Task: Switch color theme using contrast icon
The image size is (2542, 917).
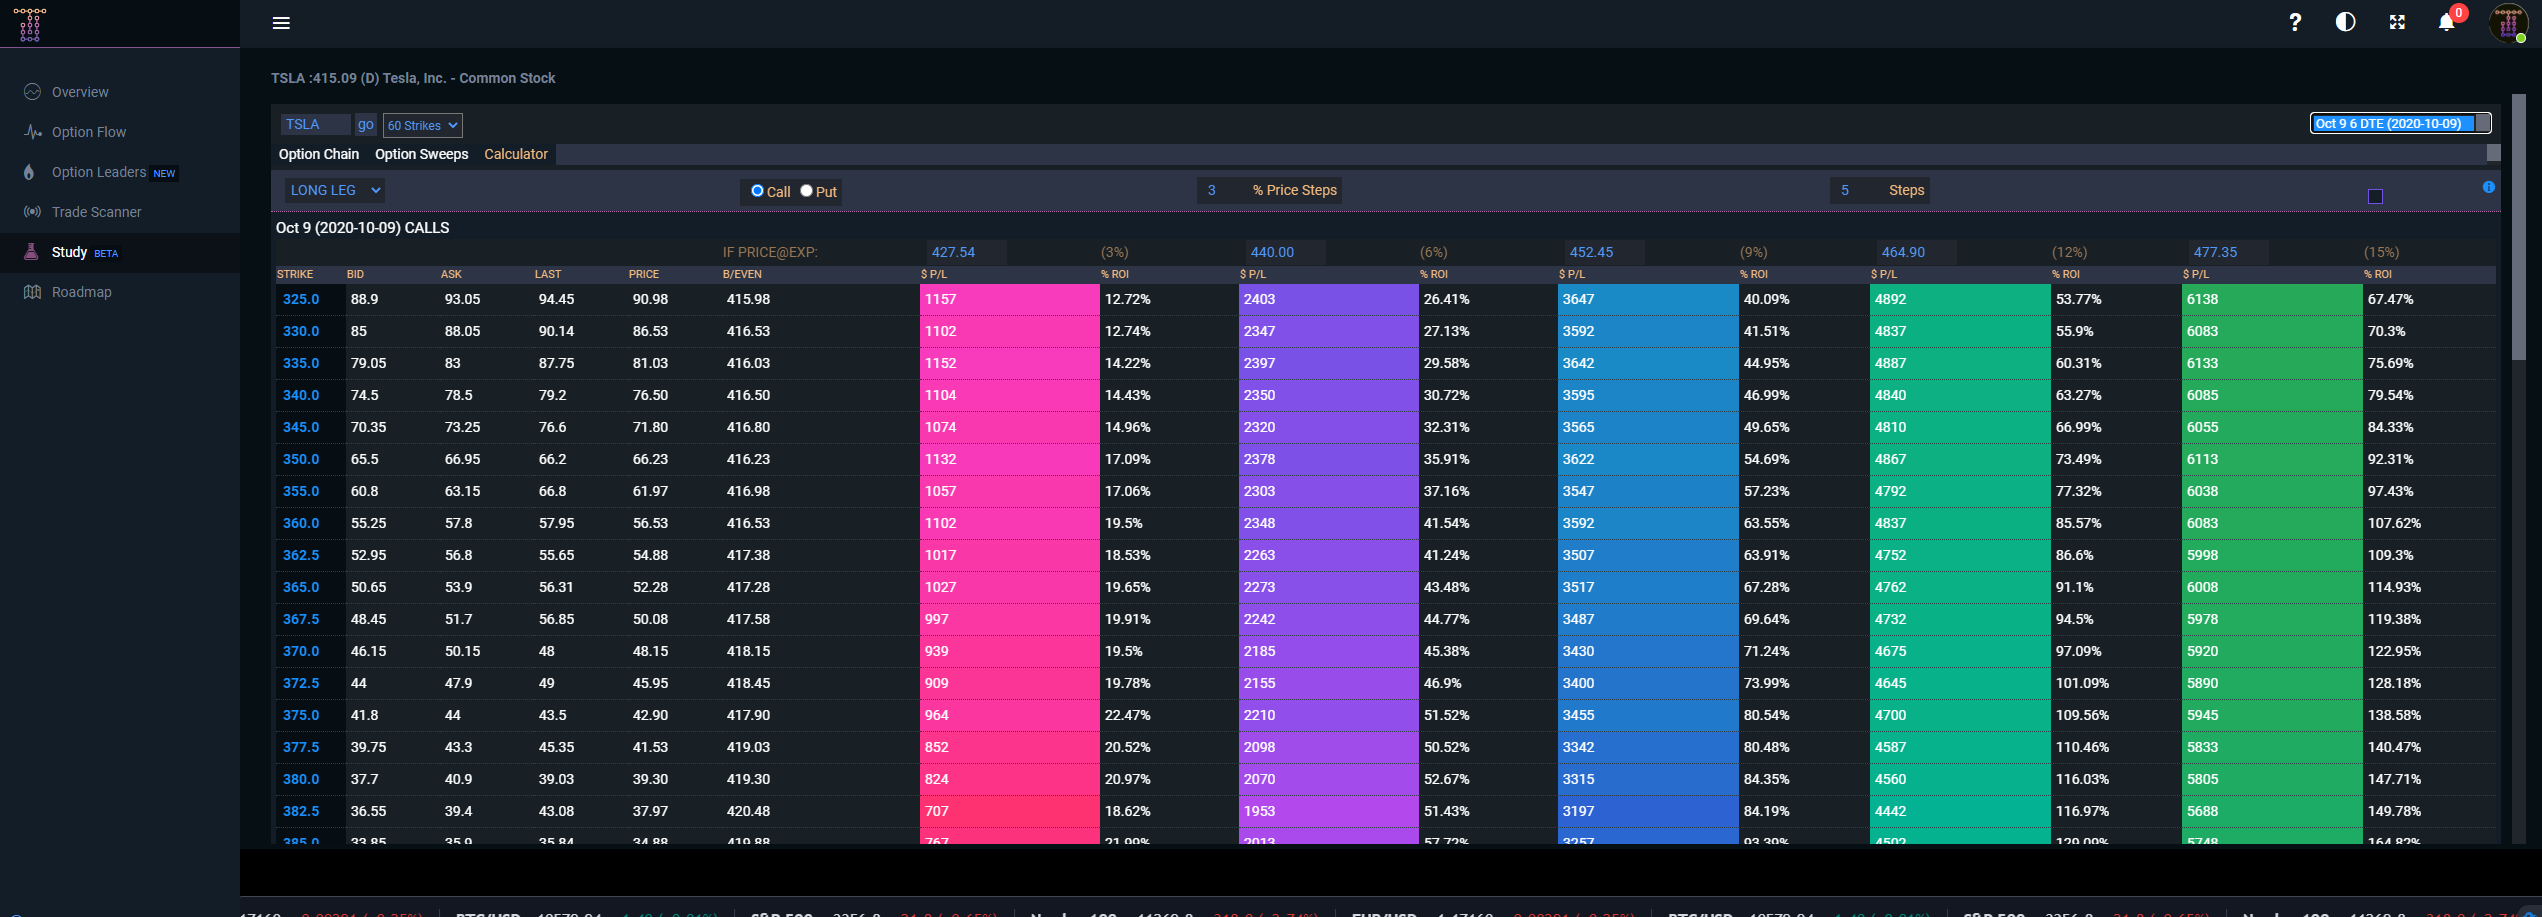Action: [x=2345, y=21]
